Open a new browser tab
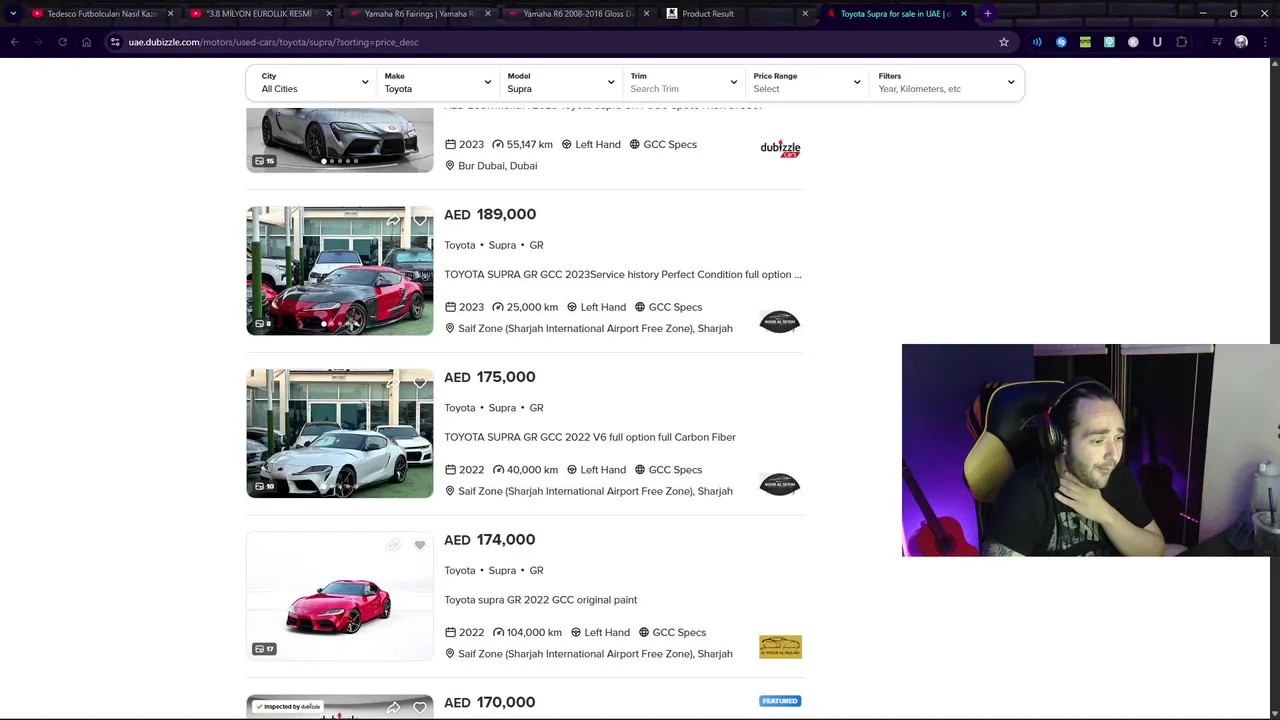This screenshot has height=720, width=1280. click(987, 14)
